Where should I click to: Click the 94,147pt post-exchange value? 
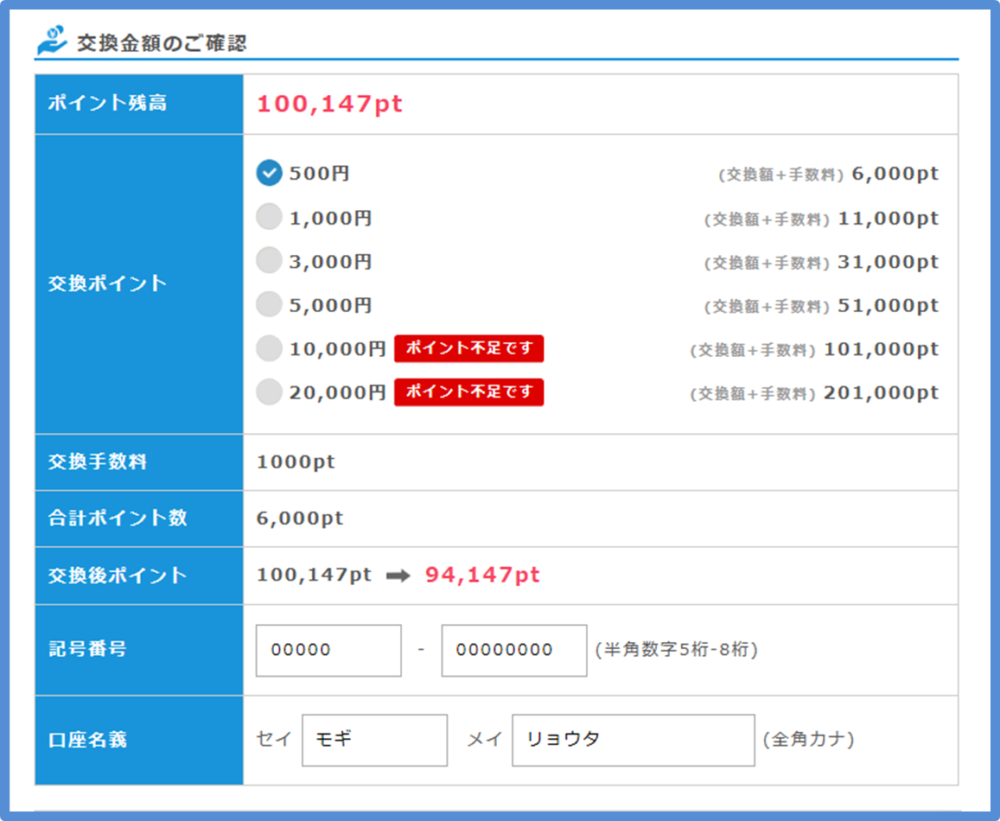pyautogui.click(x=482, y=575)
